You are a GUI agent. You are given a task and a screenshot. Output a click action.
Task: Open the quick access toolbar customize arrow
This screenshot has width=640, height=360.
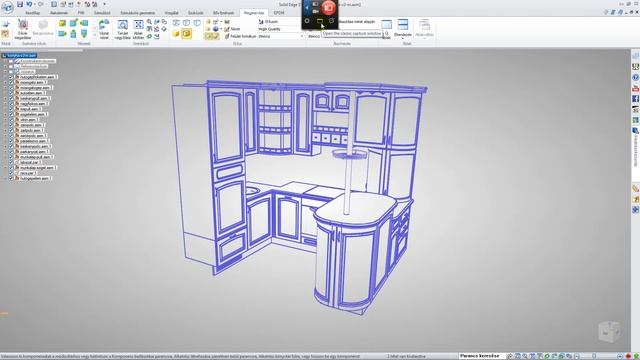click(x=104, y=4)
